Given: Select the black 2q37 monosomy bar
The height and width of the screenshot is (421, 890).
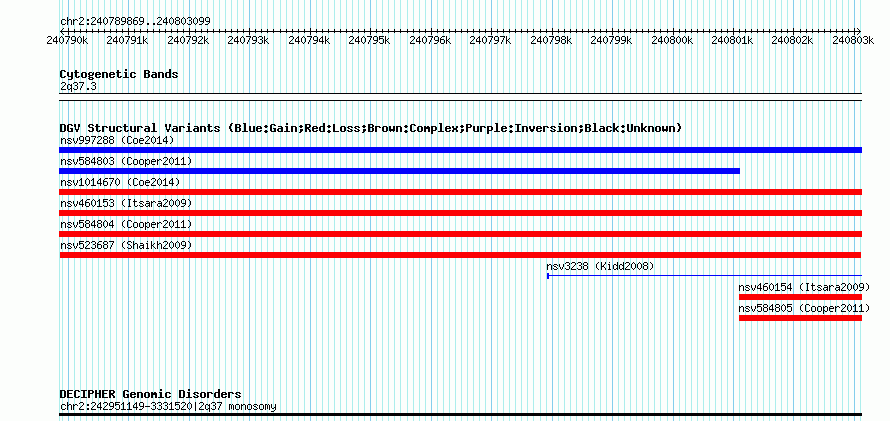Looking at the screenshot, I should tap(460, 414).
